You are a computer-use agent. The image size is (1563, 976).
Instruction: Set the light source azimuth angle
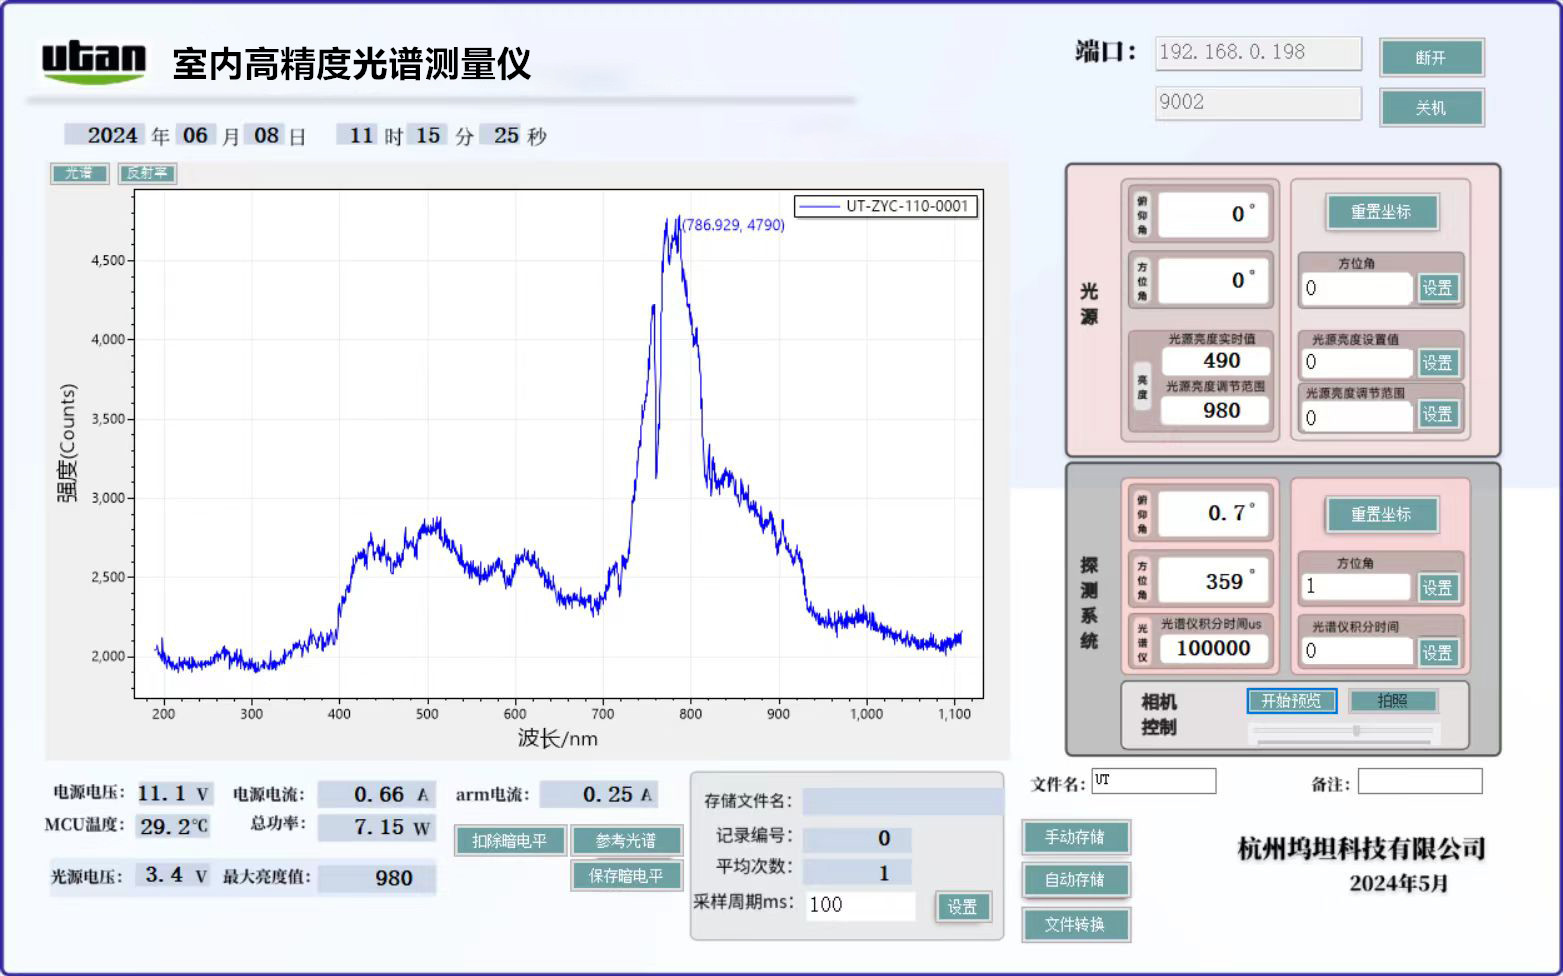pyautogui.click(x=1437, y=288)
